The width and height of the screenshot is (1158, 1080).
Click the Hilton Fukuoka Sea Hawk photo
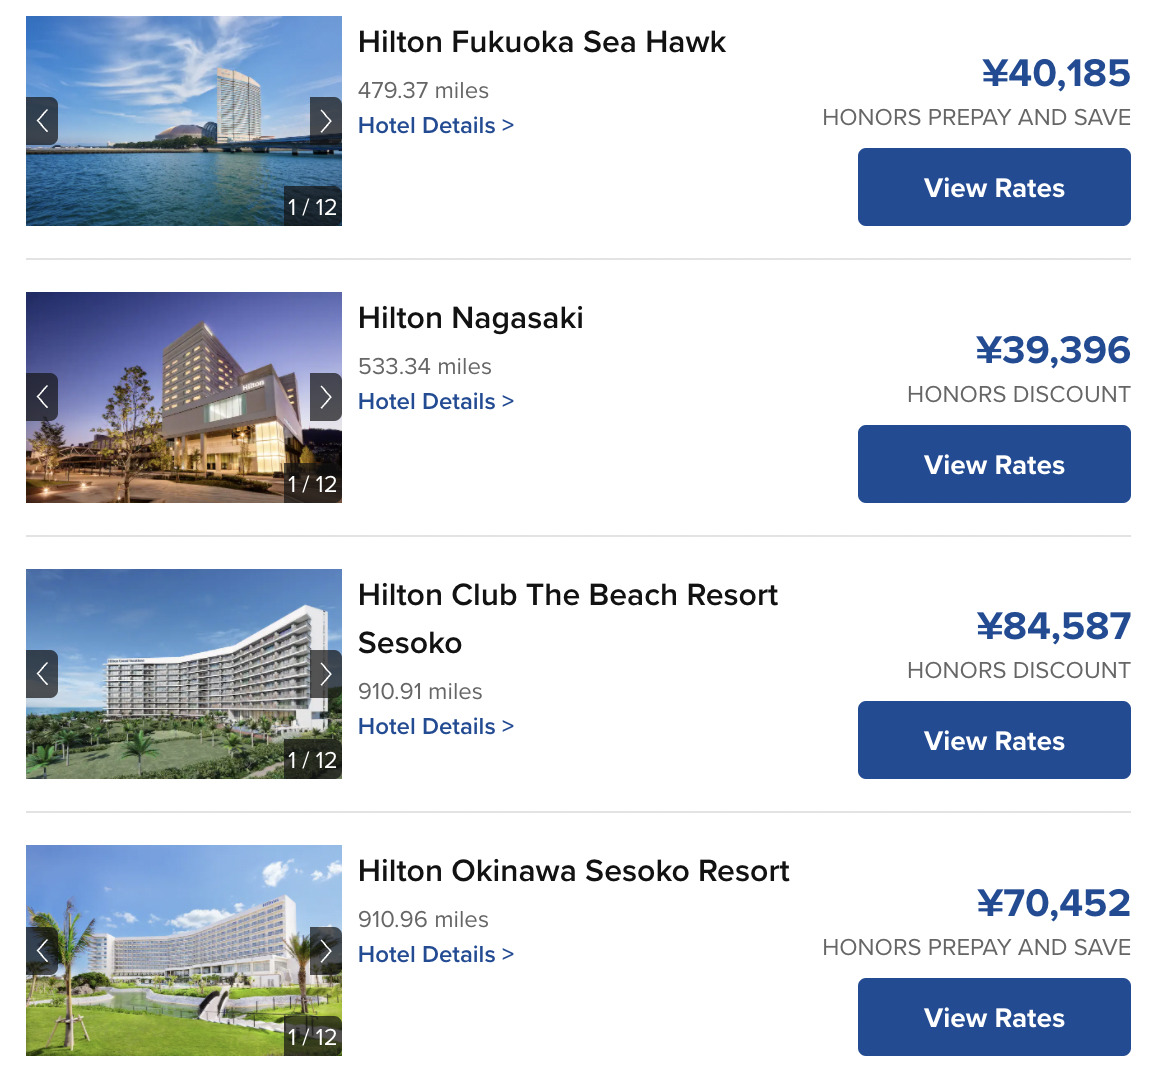coord(184,120)
